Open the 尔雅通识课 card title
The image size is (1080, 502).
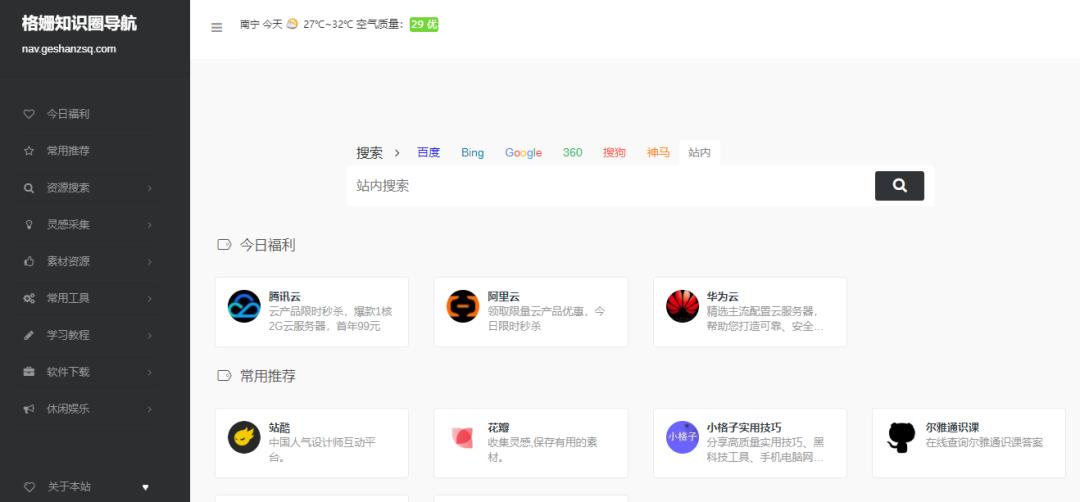point(953,428)
